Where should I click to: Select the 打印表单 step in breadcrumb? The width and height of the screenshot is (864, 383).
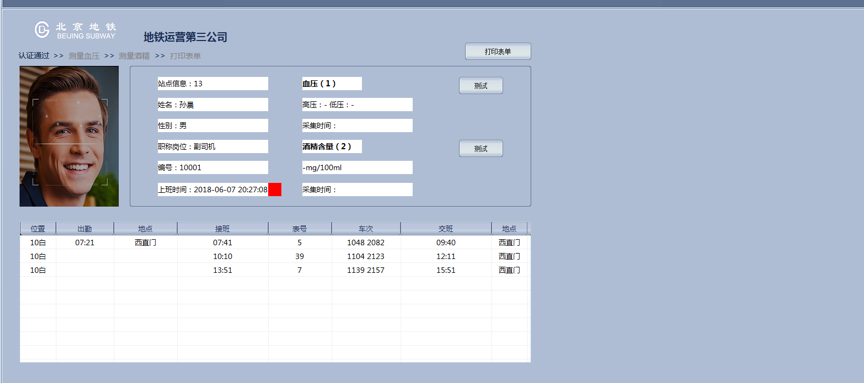pyautogui.click(x=185, y=56)
